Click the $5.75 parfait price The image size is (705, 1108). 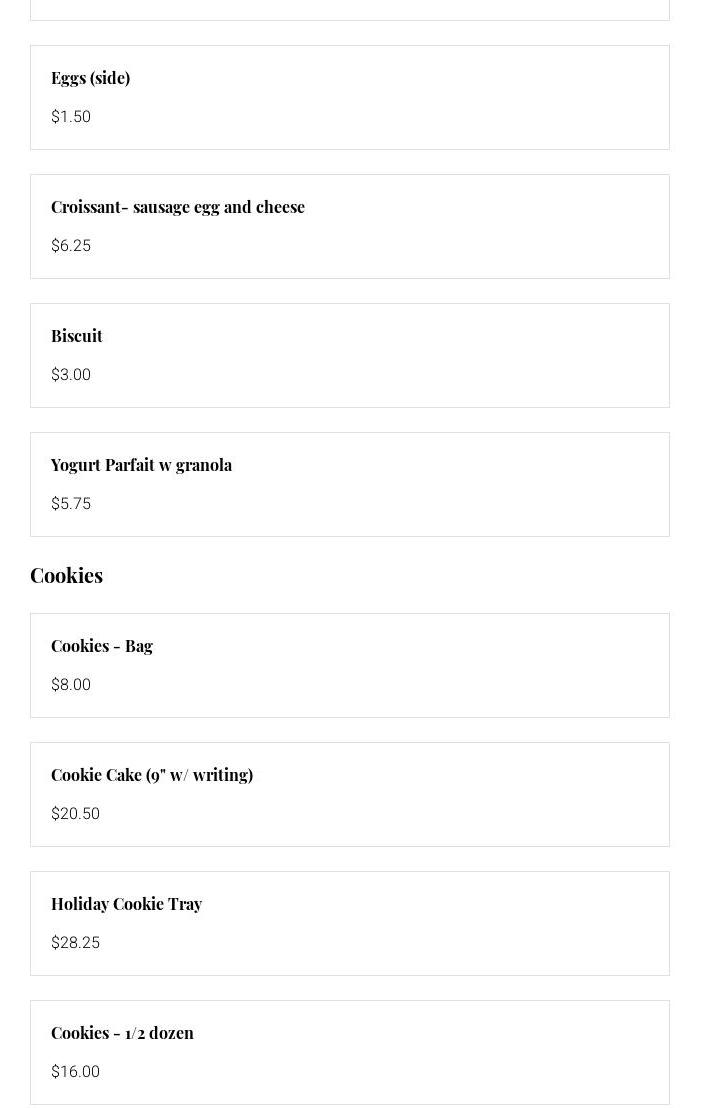pos(71,504)
